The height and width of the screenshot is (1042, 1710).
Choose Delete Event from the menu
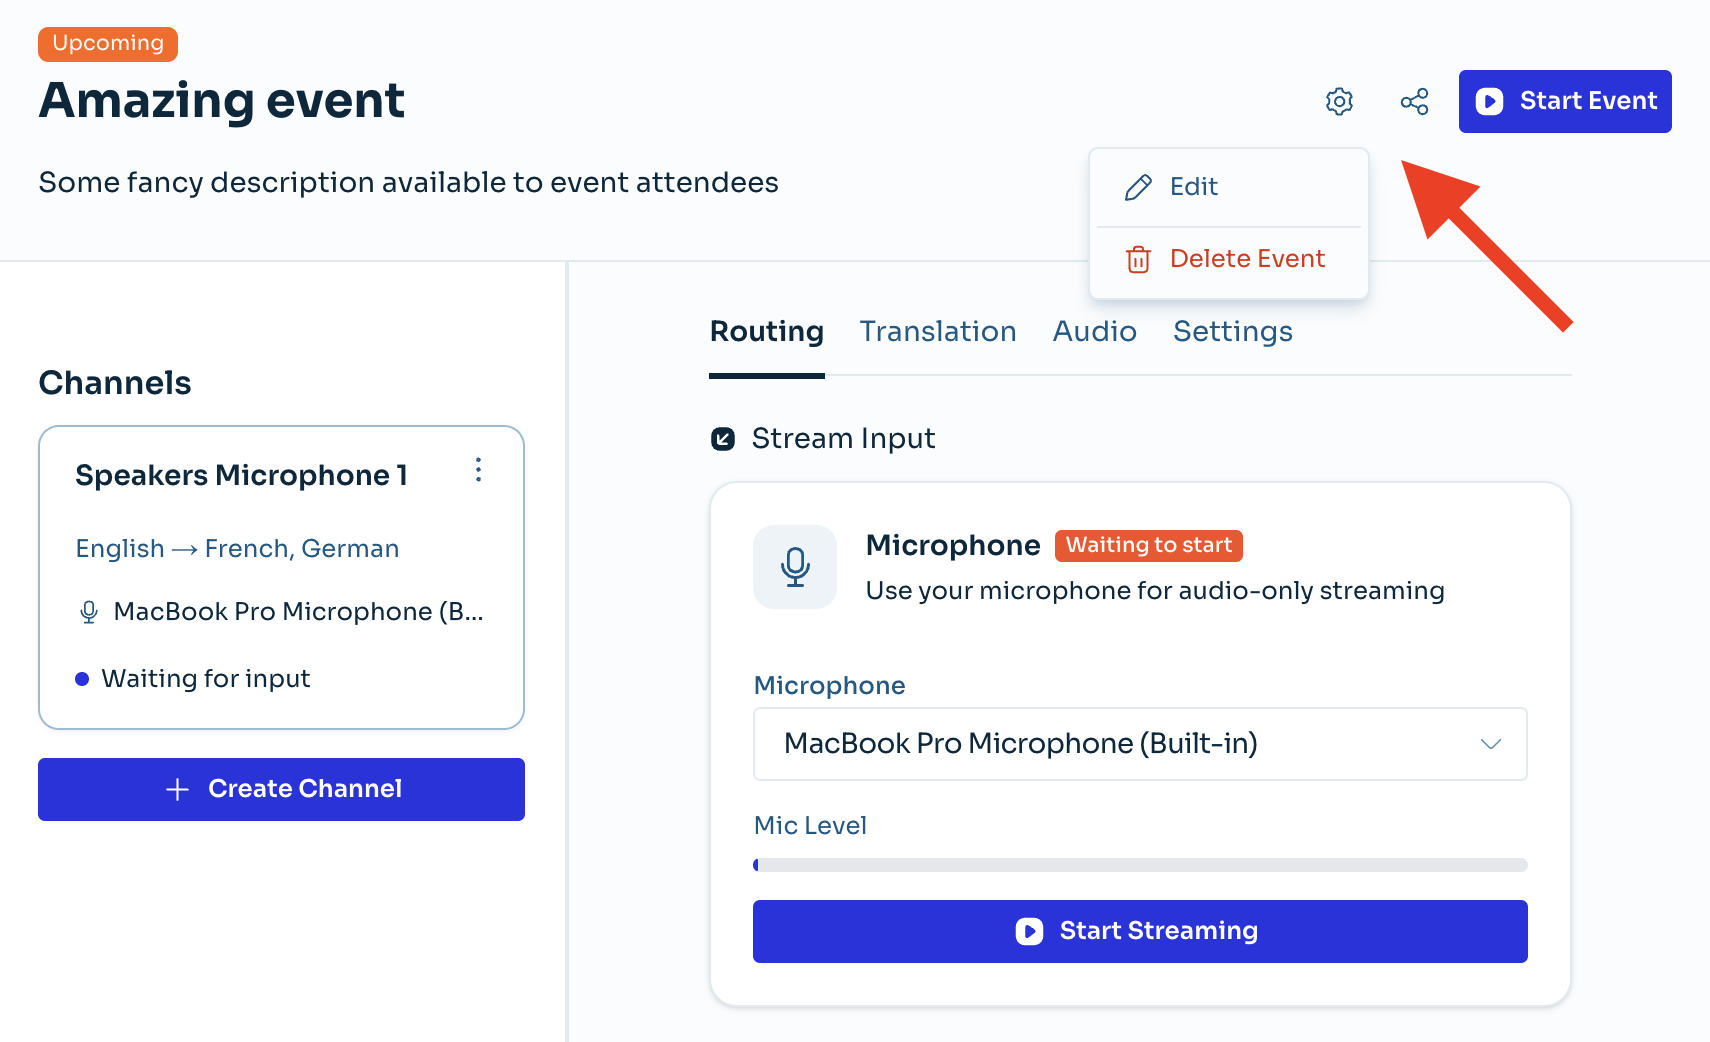point(1246,259)
